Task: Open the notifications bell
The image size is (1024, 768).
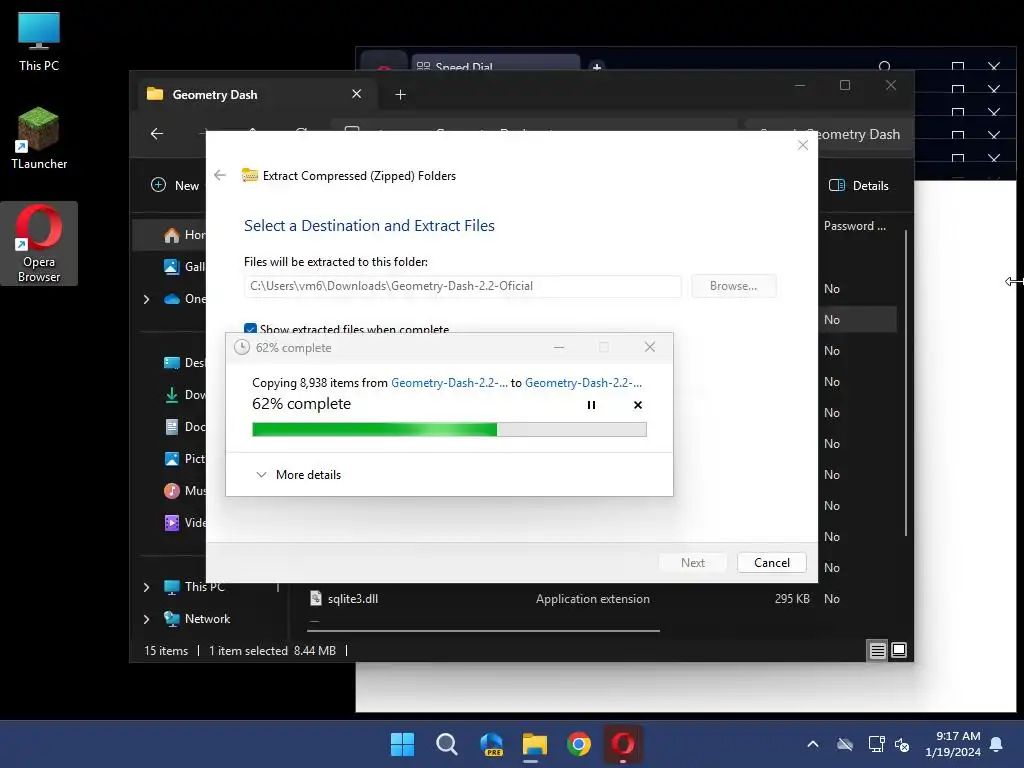Action: coord(997,744)
